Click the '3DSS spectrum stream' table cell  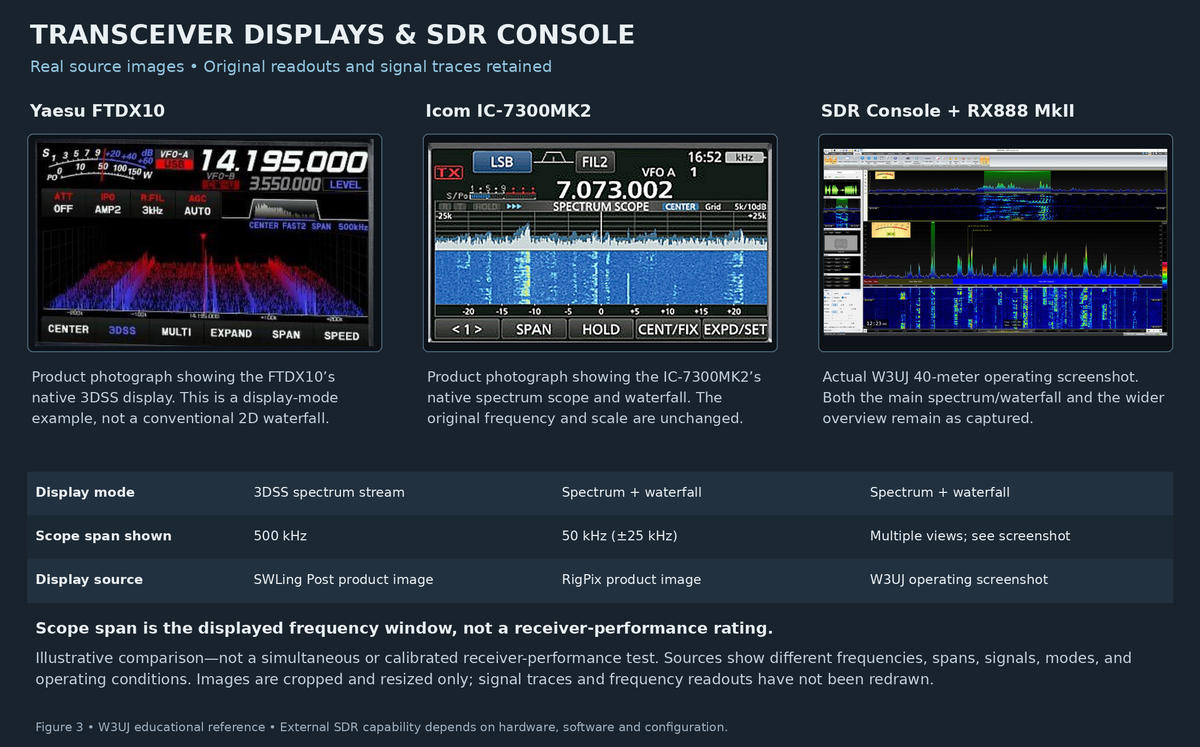pyautogui.click(x=329, y=492)
